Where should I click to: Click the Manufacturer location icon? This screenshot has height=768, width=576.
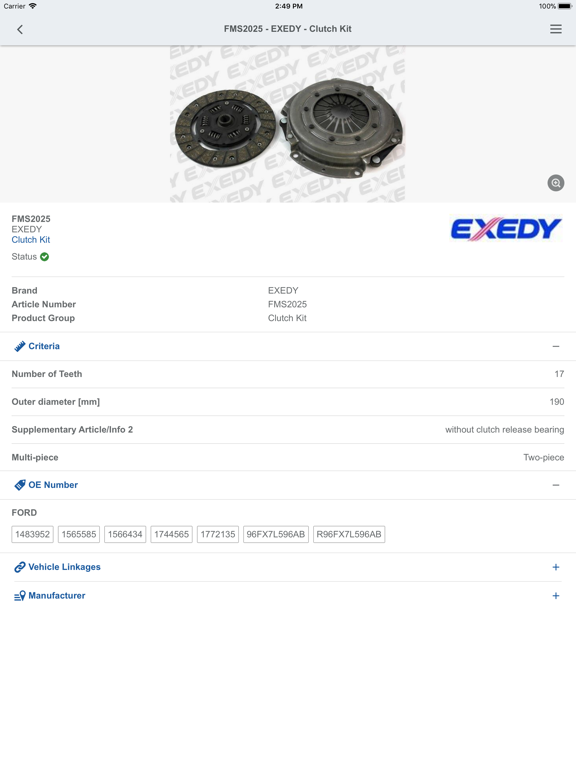pos(20,596)
